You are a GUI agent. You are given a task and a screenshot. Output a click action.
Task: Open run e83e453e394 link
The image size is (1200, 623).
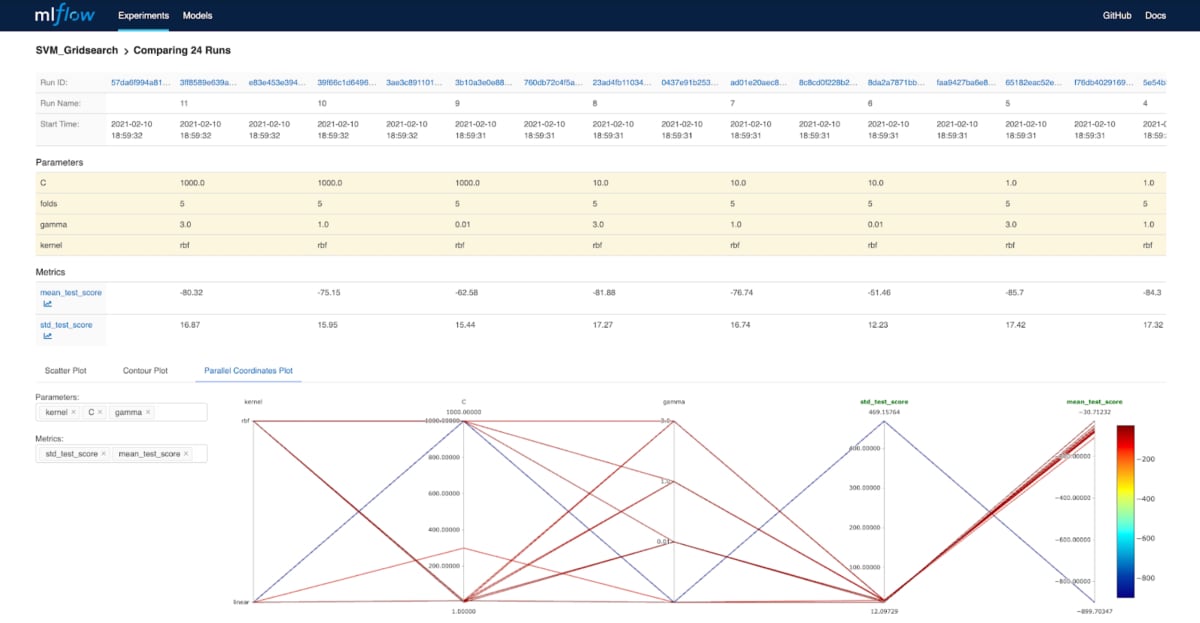pos(278,83)
